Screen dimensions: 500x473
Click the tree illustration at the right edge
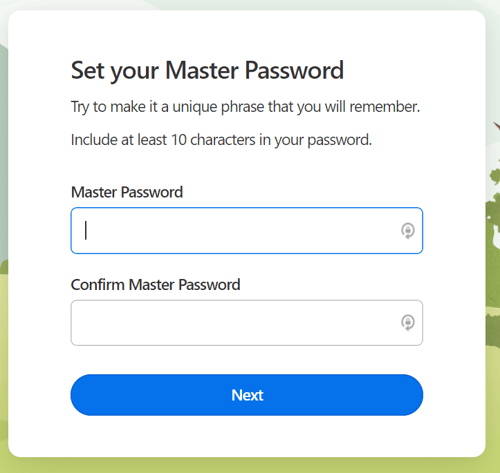[493, 233]
